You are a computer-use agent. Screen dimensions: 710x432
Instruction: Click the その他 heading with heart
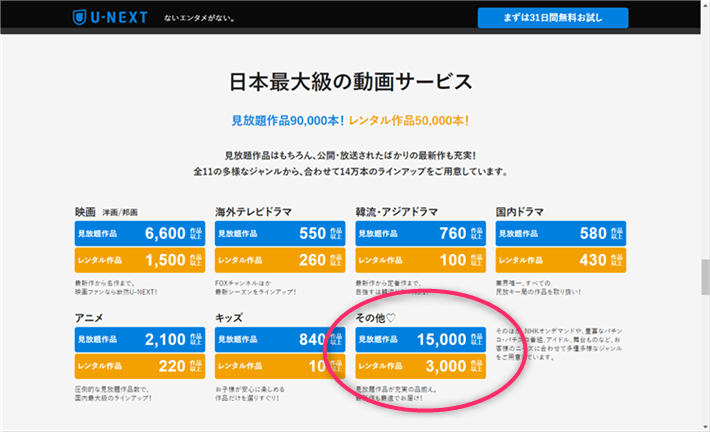point(376,317)
